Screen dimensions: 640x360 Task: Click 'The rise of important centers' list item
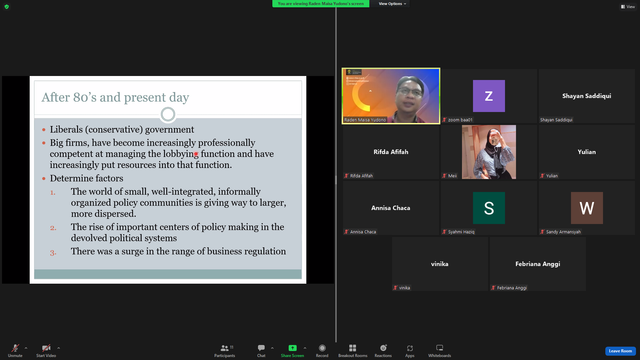[x=178, y=232]
